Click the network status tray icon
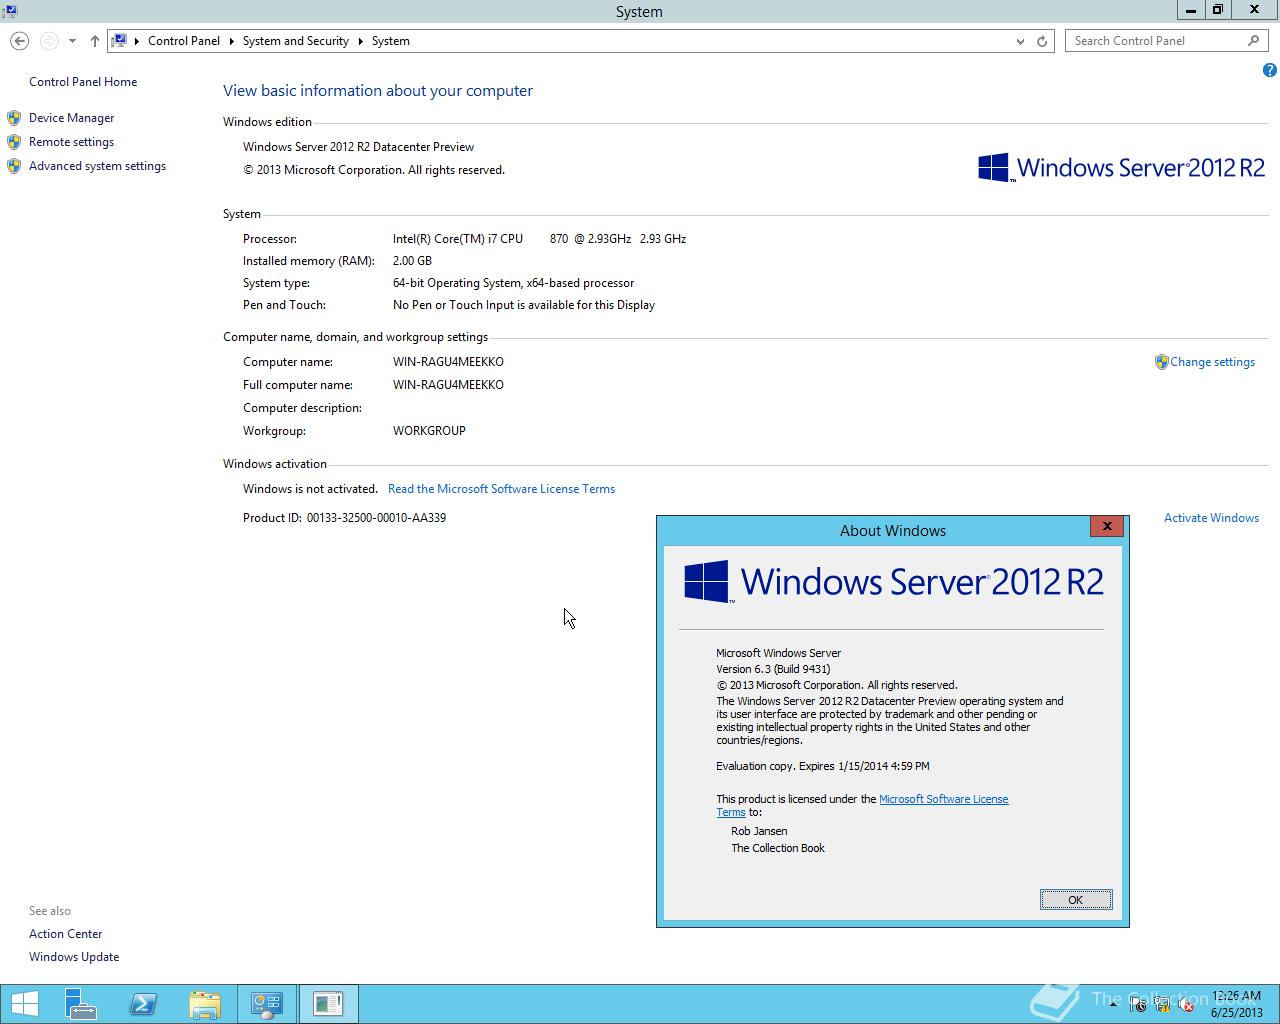This screenshot has width=1280, height=1024. click(x=1163, y=1005)
